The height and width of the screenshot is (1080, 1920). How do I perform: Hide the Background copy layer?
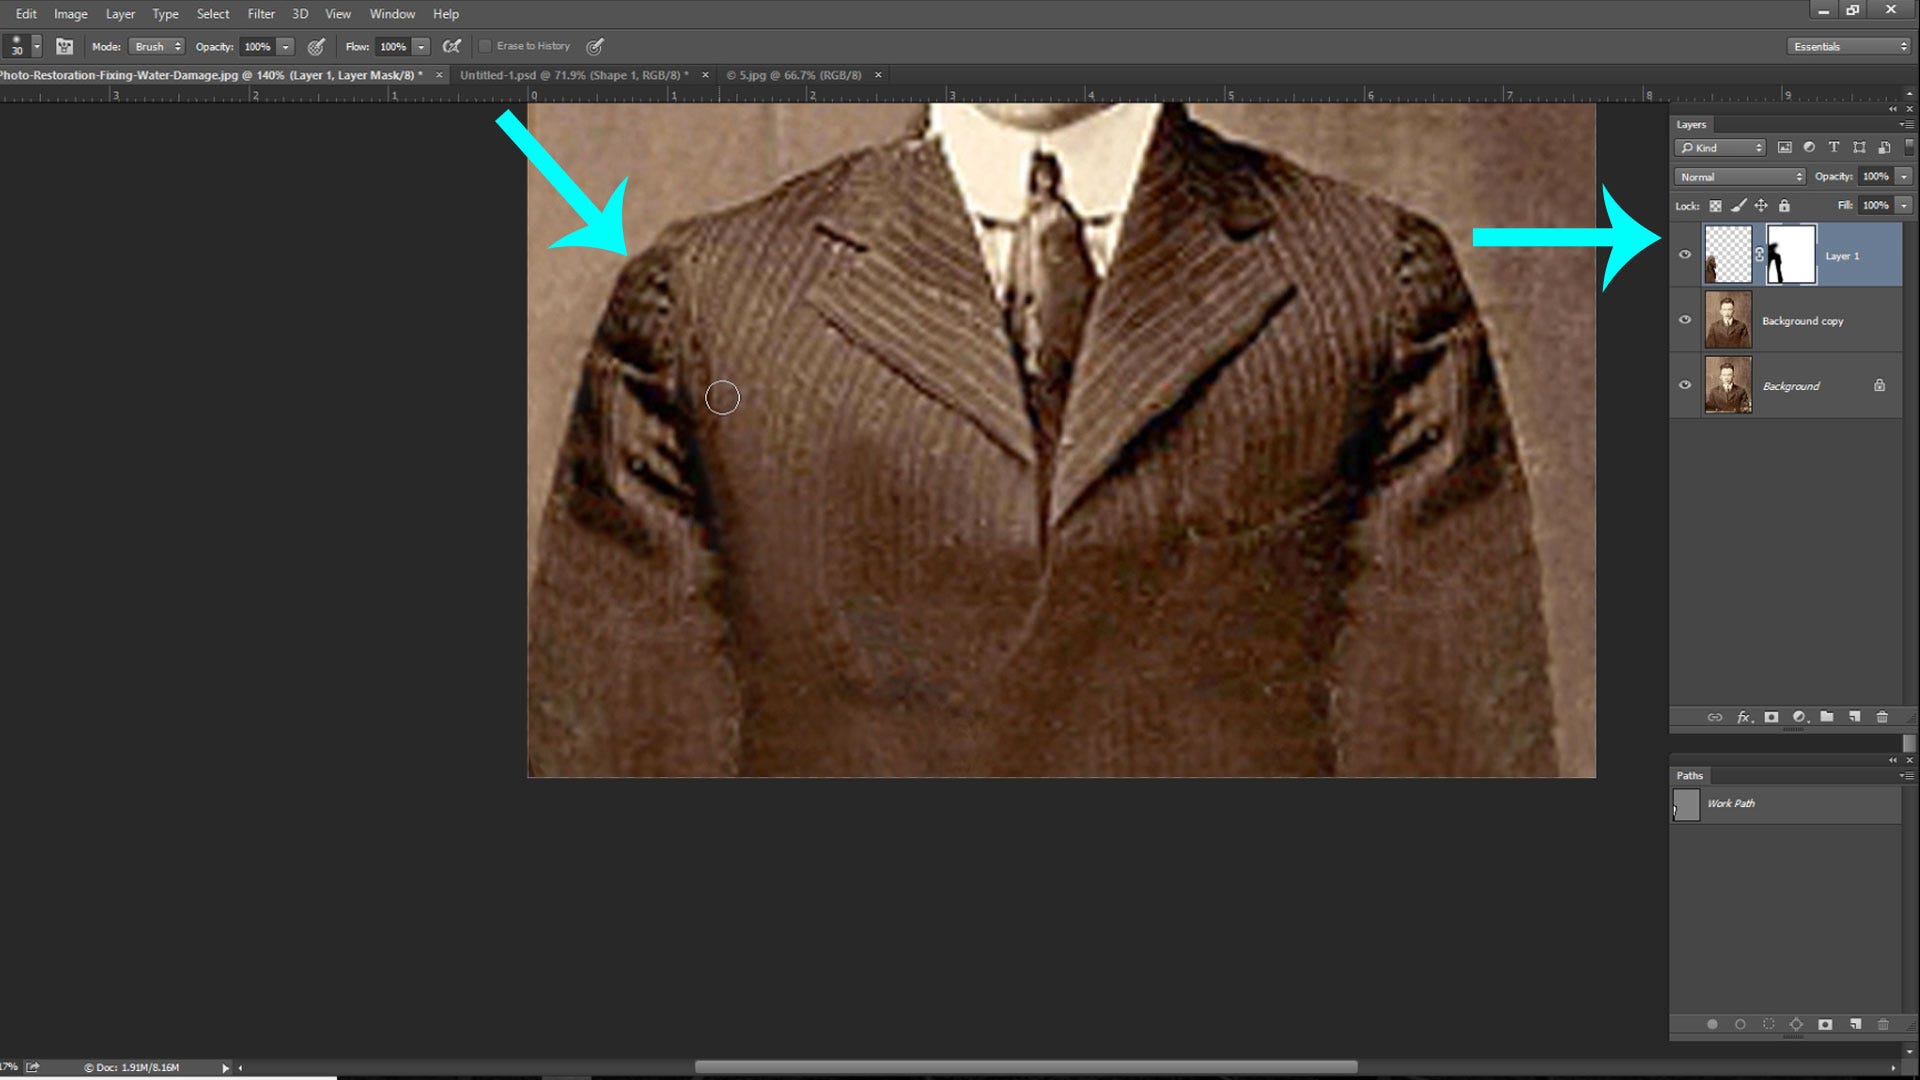pyautogui.click(x=1685, y=320)
